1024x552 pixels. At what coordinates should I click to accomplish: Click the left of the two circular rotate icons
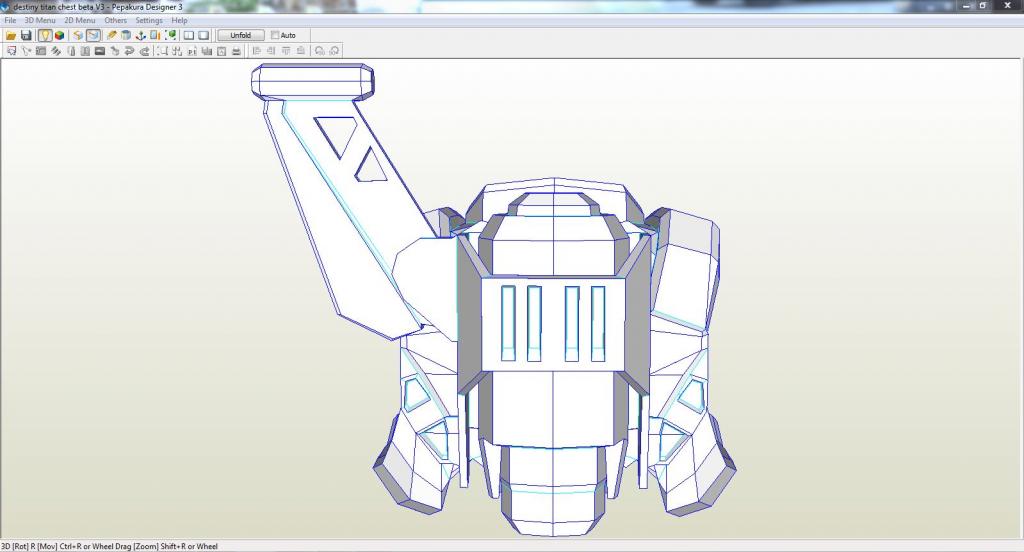pos(319,51)
